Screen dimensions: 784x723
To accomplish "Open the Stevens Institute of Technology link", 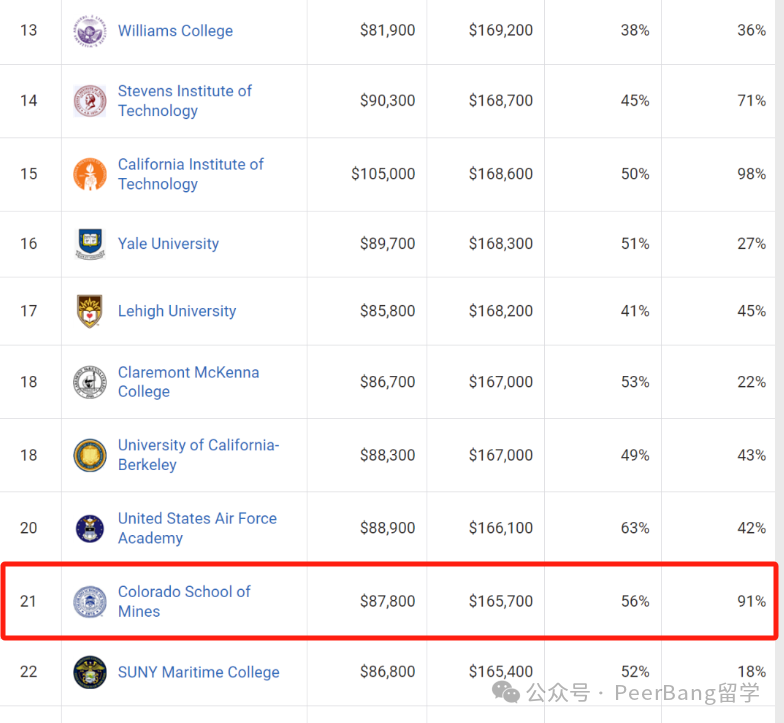I will 184,101.
